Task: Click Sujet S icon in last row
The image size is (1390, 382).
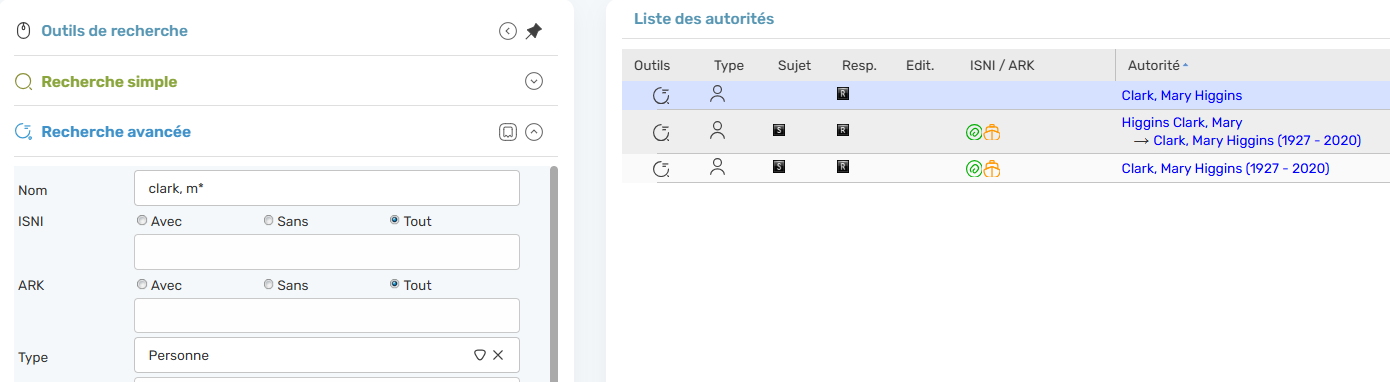Action: 779,167
